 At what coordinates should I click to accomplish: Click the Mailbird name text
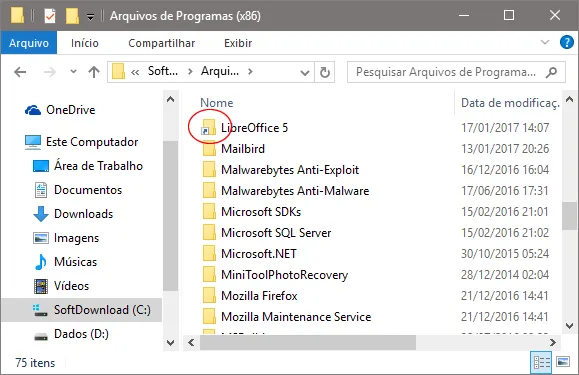coord(243,149)
